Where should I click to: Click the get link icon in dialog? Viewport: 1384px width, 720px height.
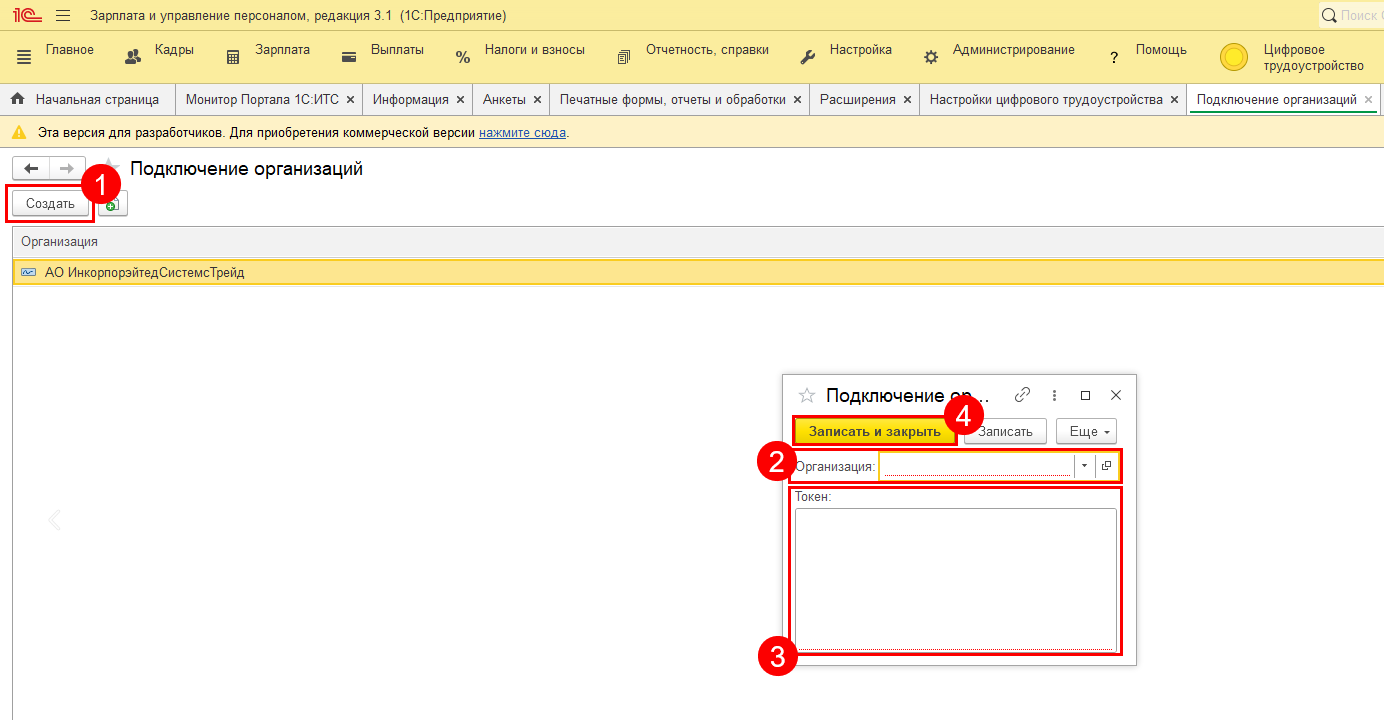click(x=1022, y=395)
